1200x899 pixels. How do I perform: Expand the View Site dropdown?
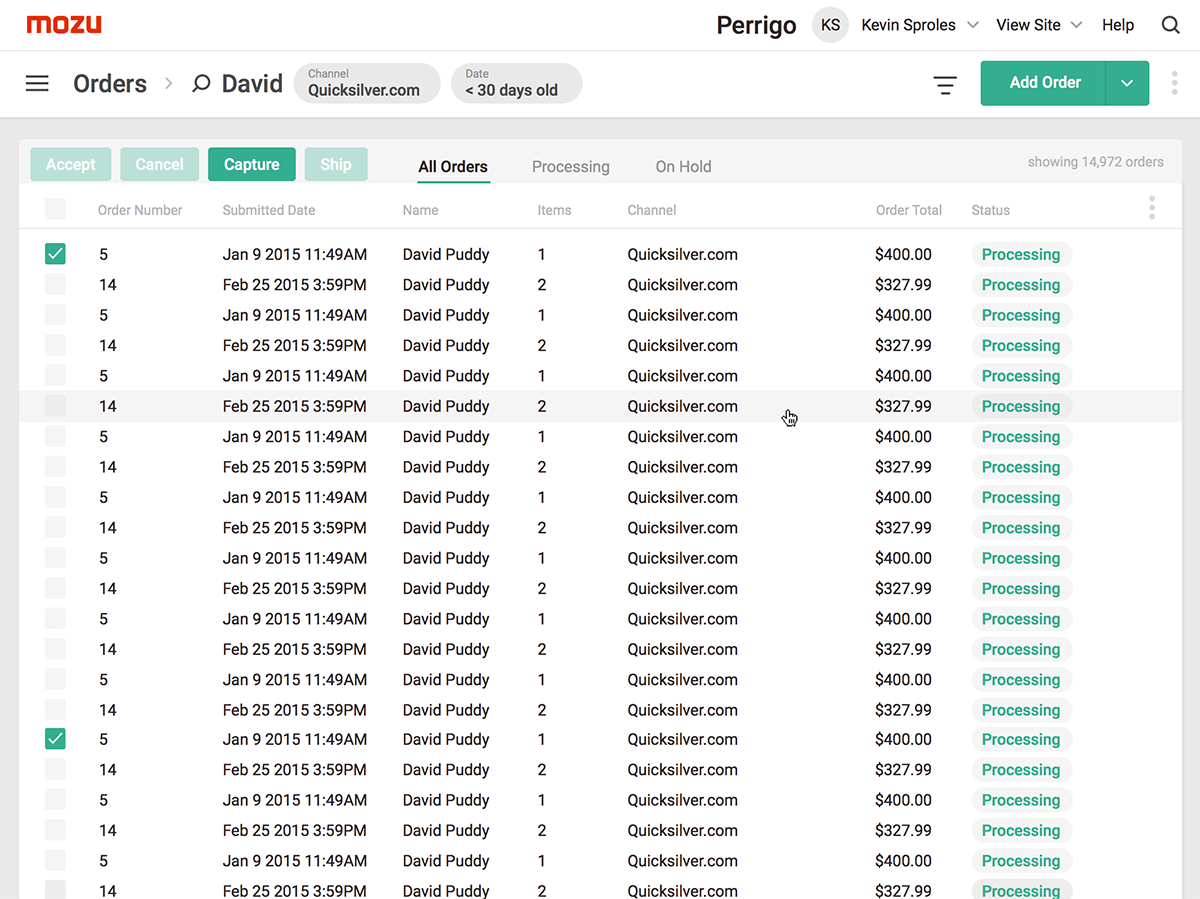[1077, 25]
